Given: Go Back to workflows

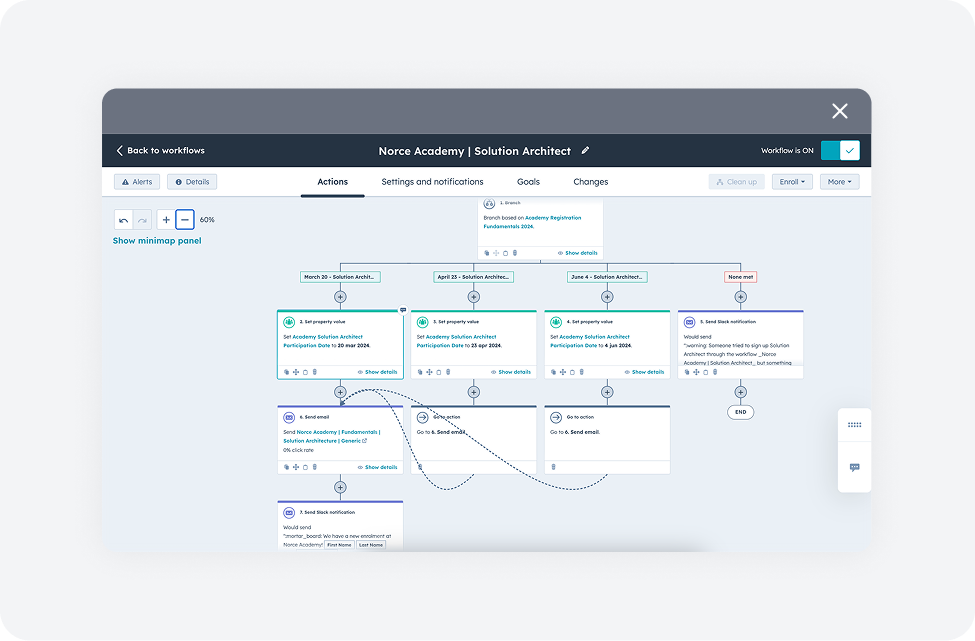Looking at the screenshot, I should [x=160, y=150].
